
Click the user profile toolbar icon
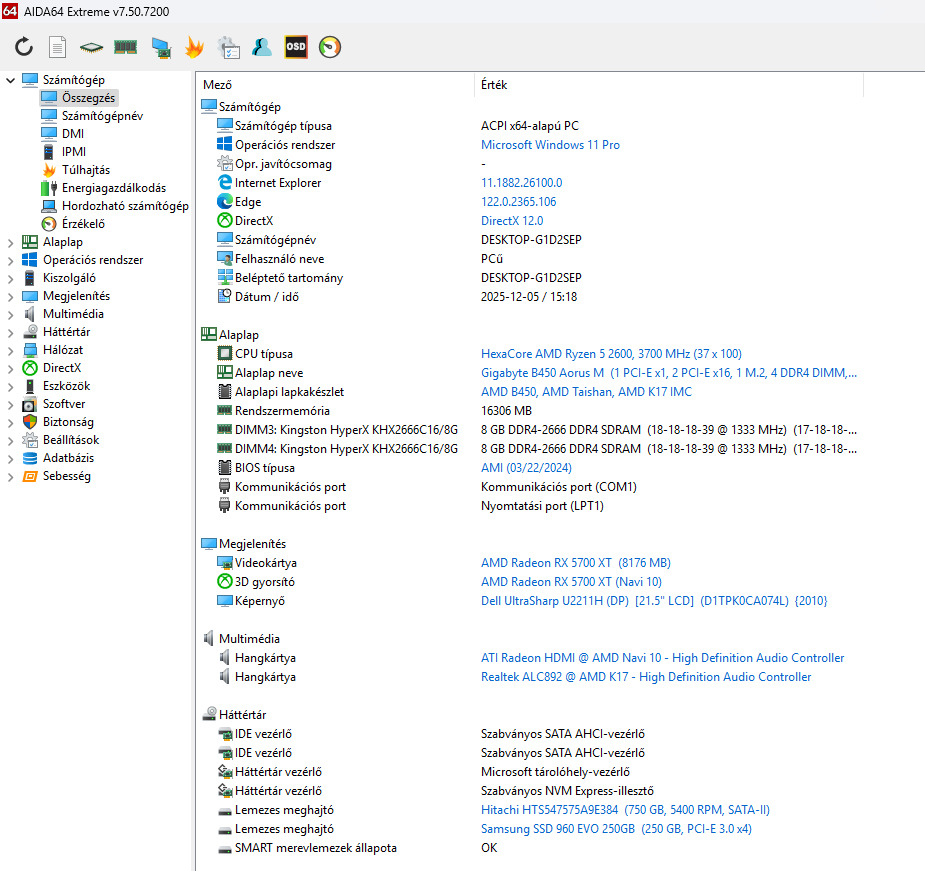coord(261,47)
